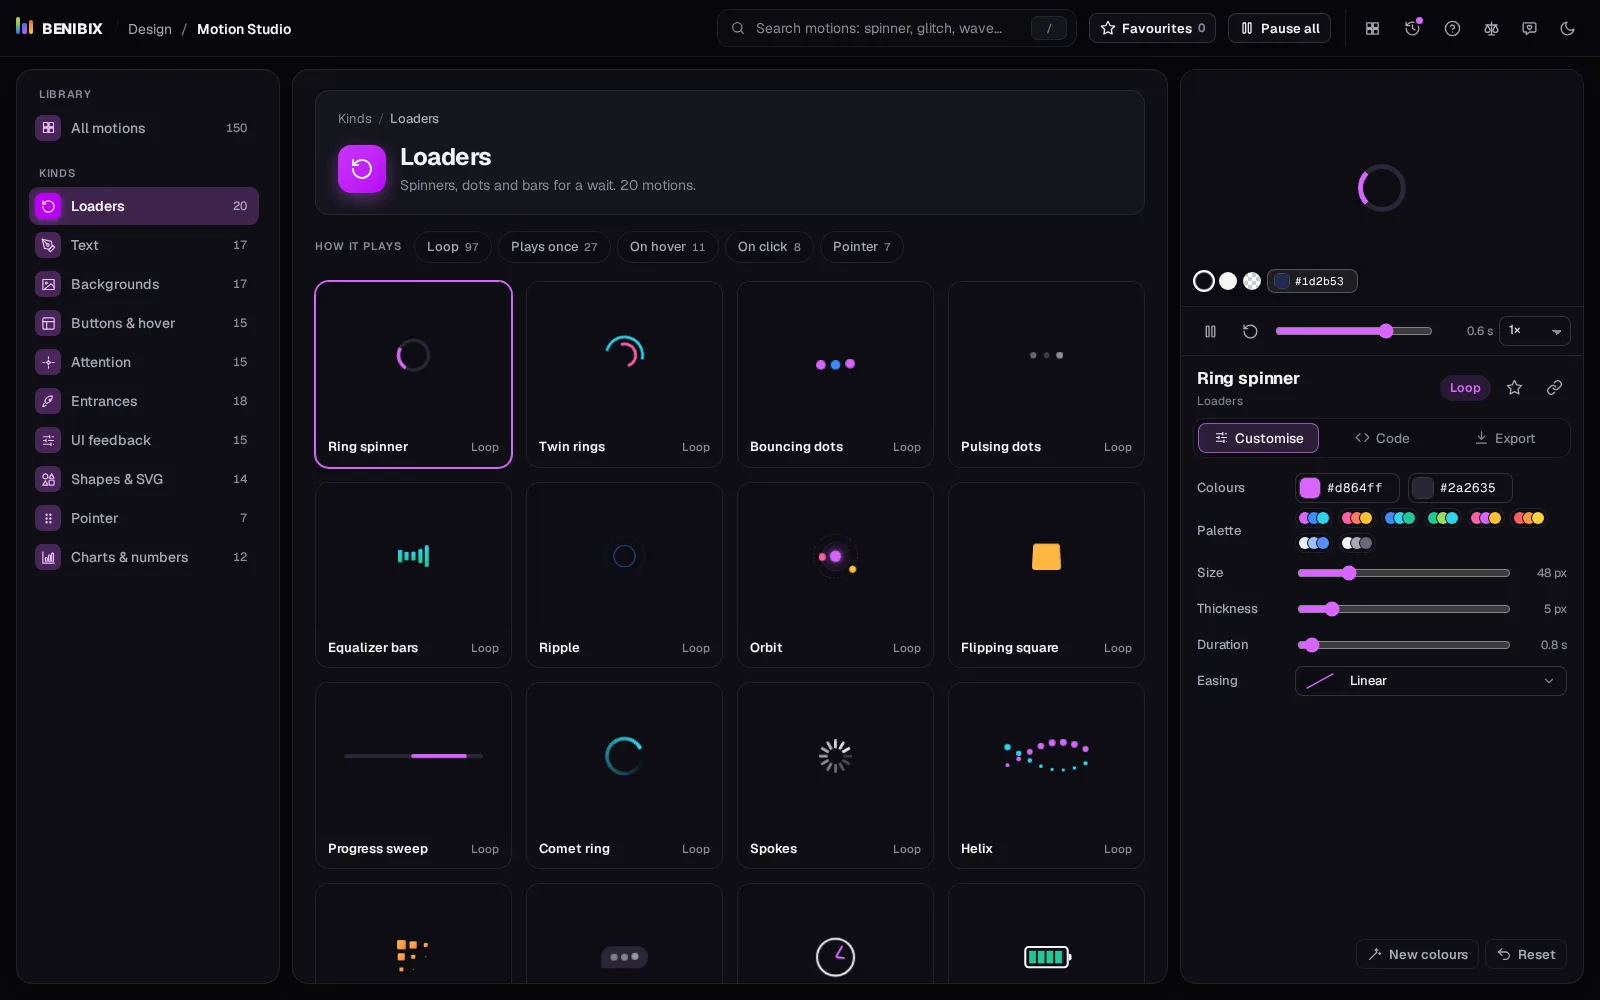Image resolution: width=1600 pixels, height=1000 pixels.
Task: Click the Backgrounds image icon in sidebar
Action: (48, 284)
